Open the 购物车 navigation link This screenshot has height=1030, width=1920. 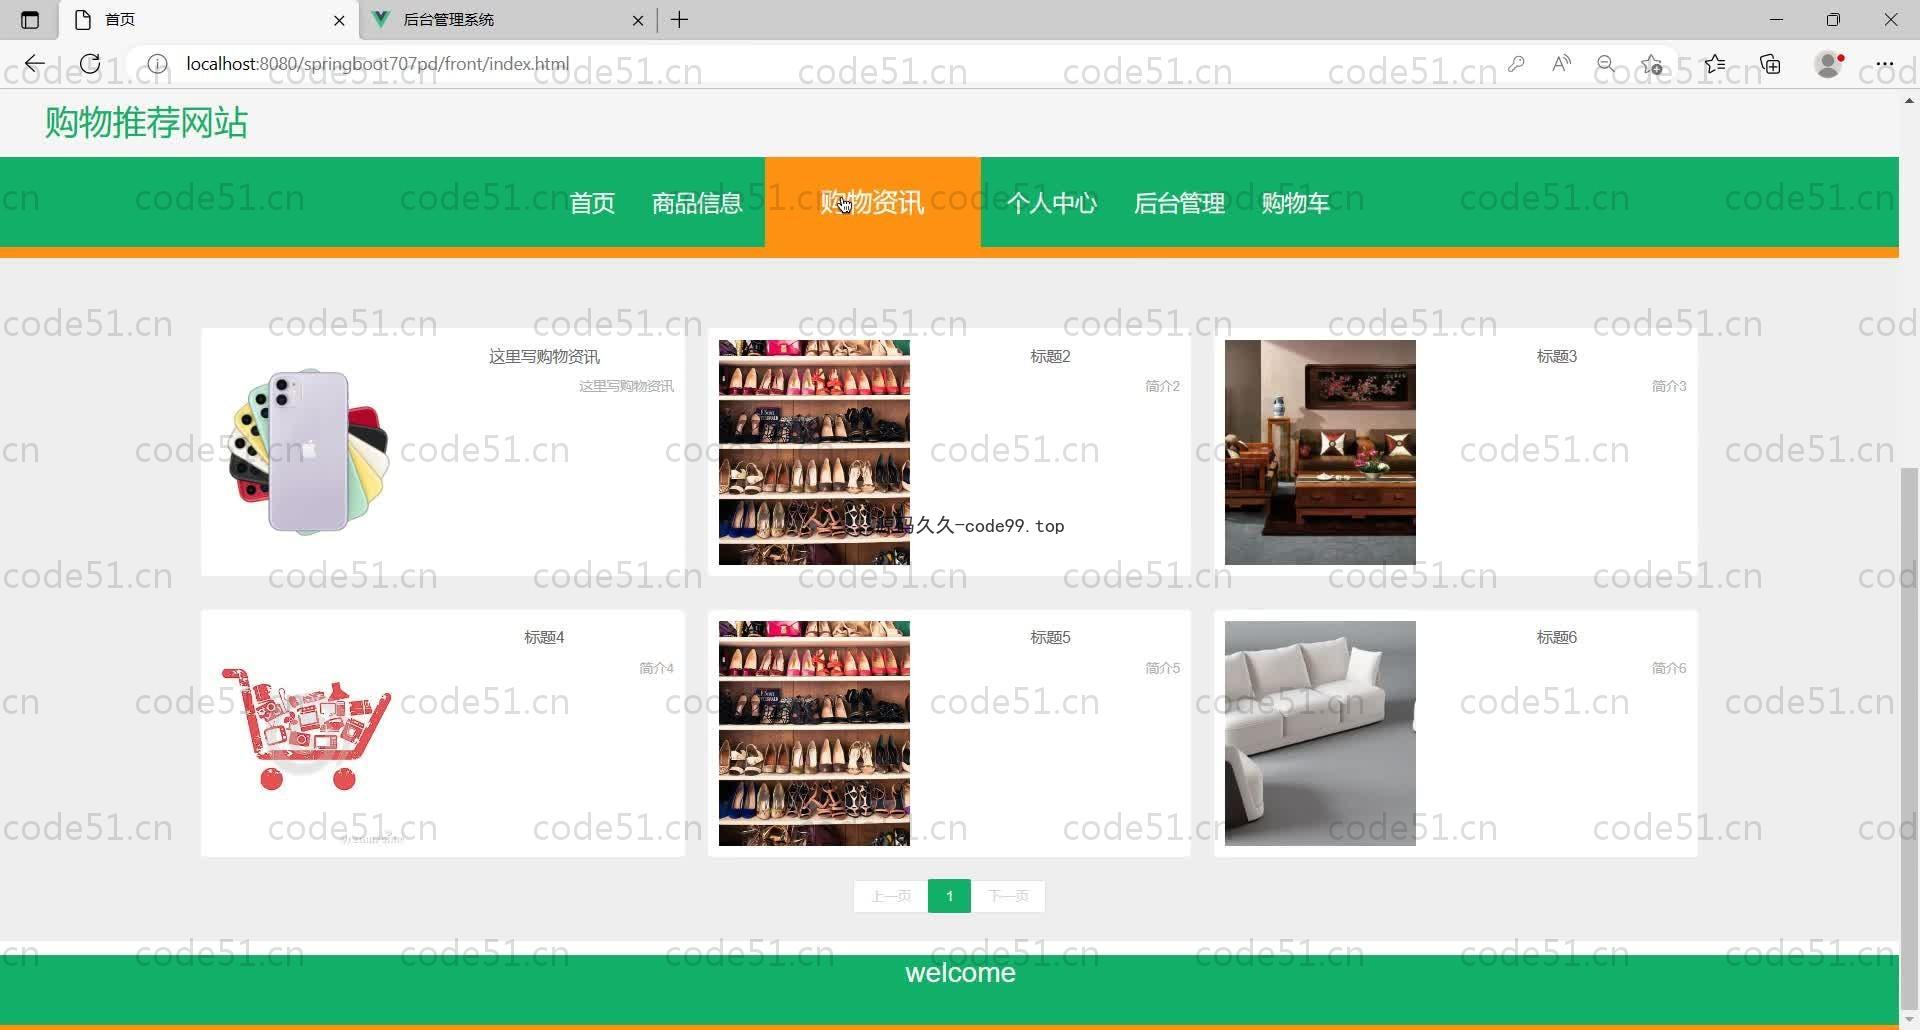pos(1295,203)
